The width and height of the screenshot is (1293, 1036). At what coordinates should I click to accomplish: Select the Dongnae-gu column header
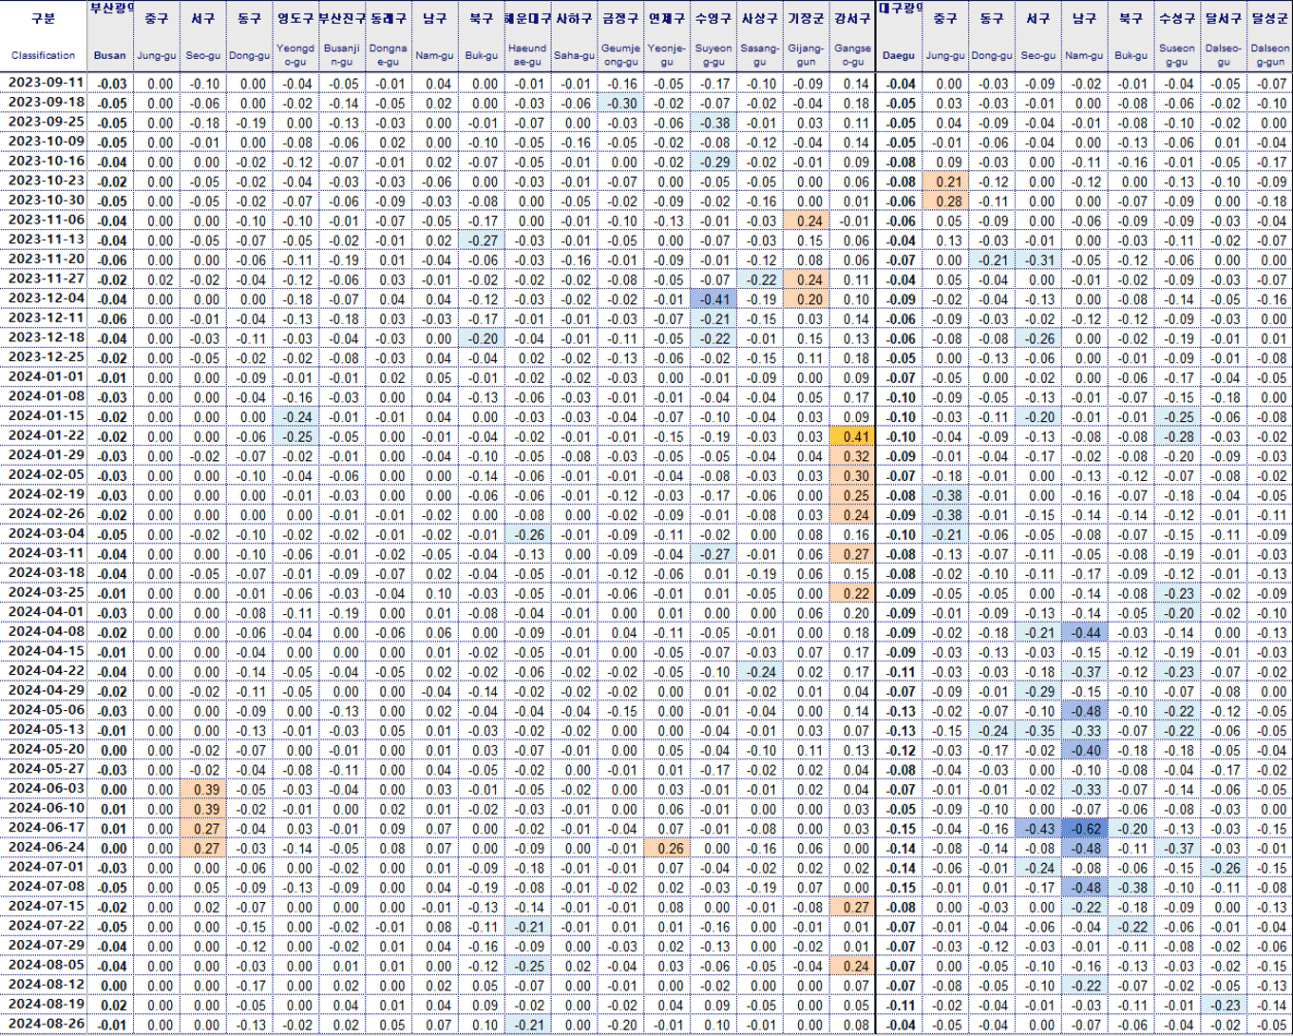pyautogui.click(x=388, y=55)
